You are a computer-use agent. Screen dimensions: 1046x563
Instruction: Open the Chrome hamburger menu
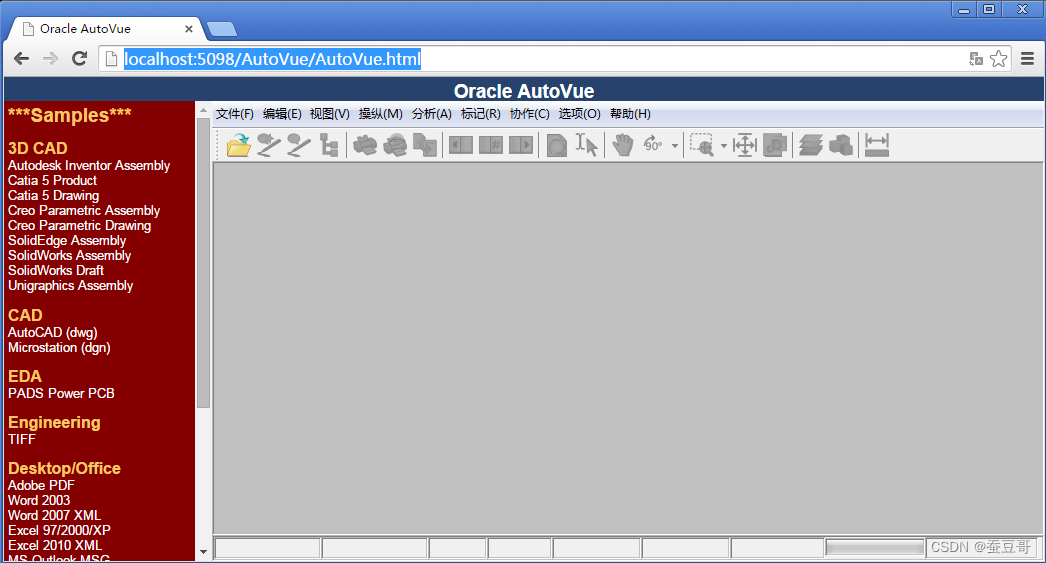click(x=1027, y=59)
